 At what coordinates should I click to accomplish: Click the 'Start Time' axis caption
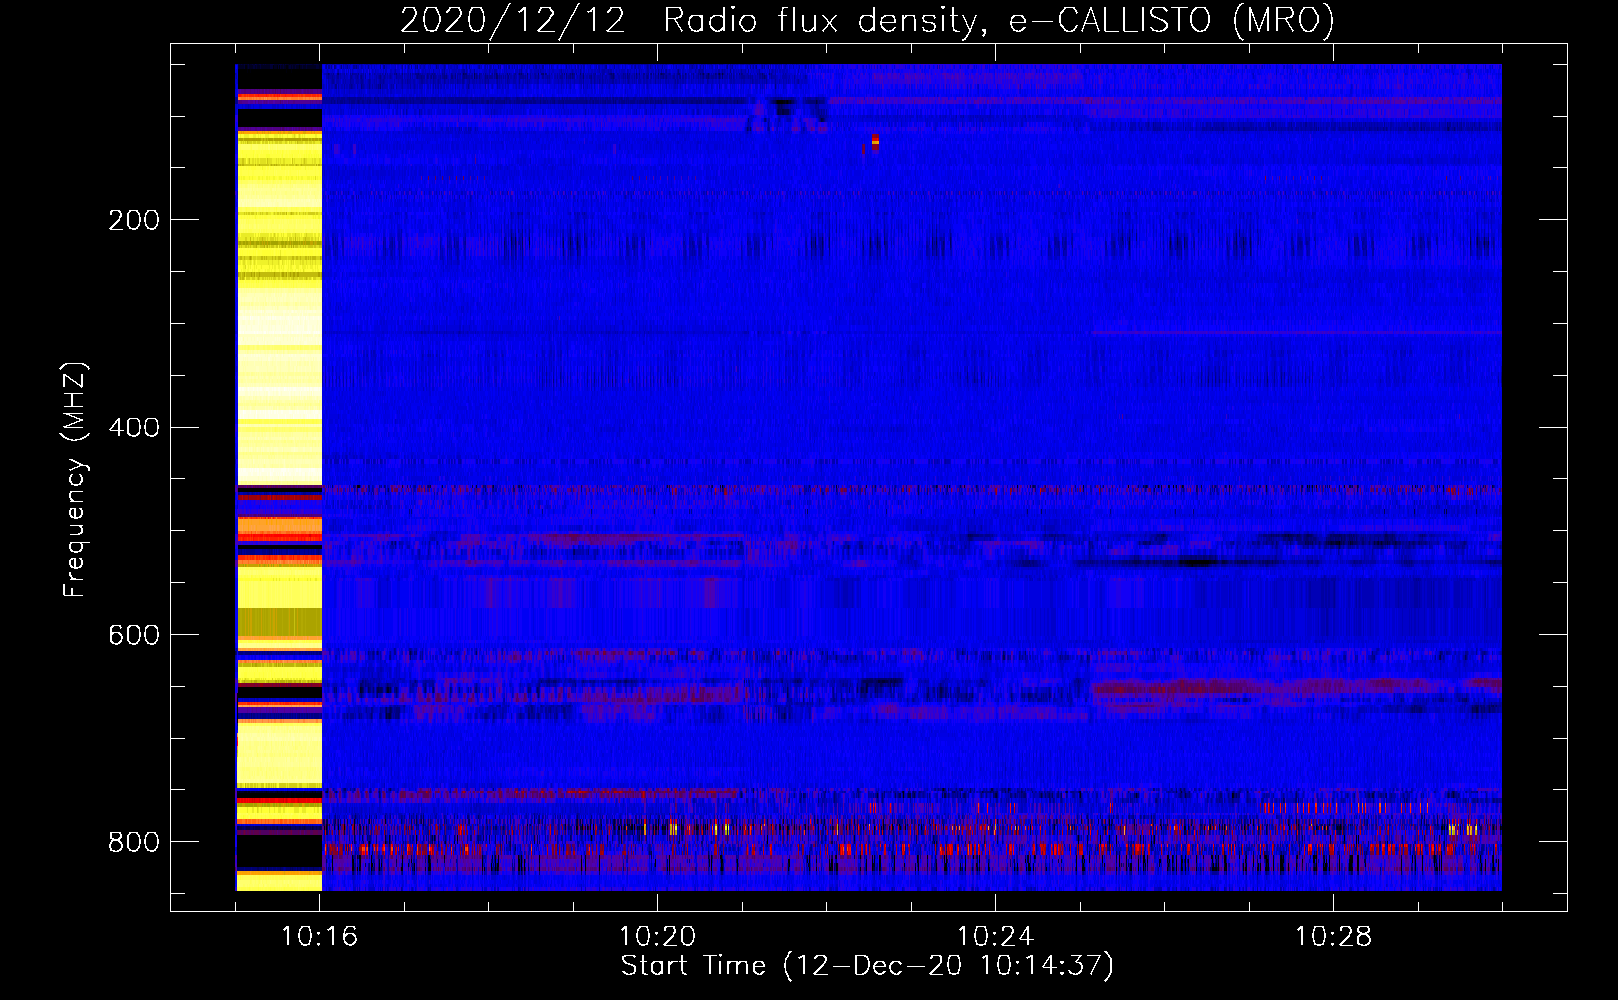[867, 966]
